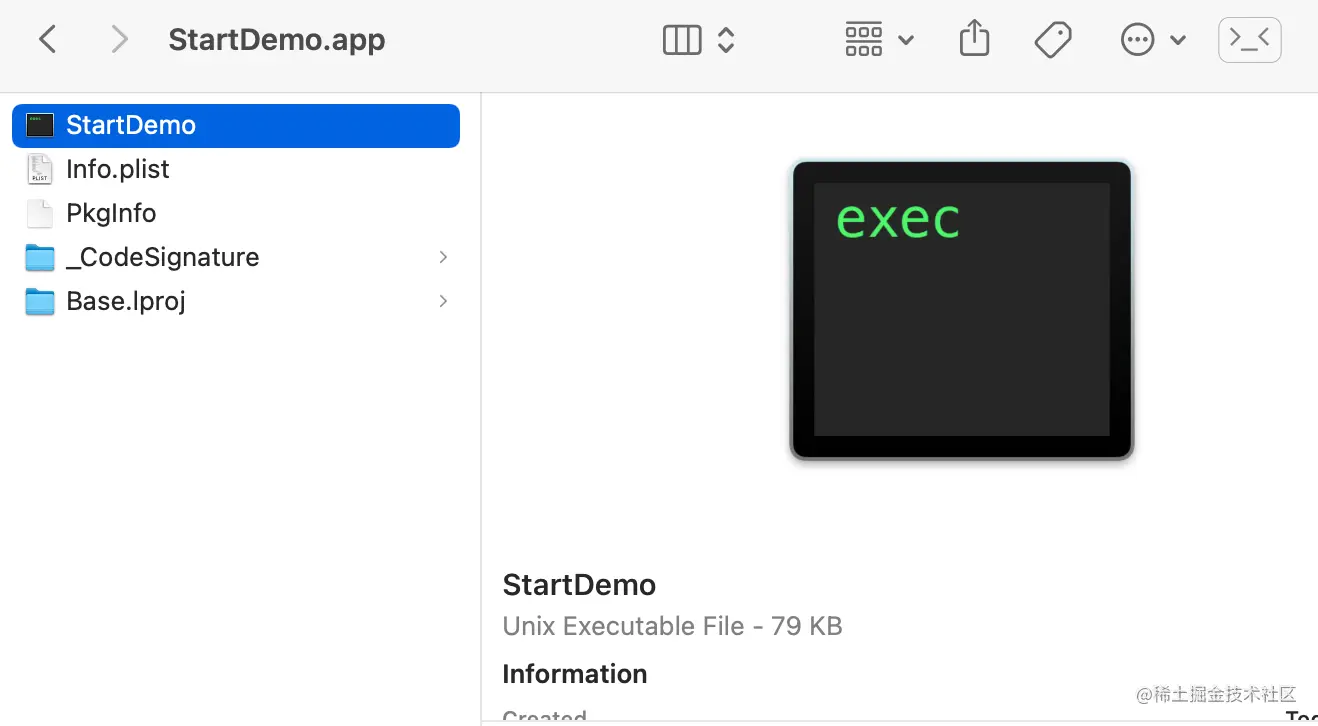Select the Base.lproj folder

[x=126, y=301]
